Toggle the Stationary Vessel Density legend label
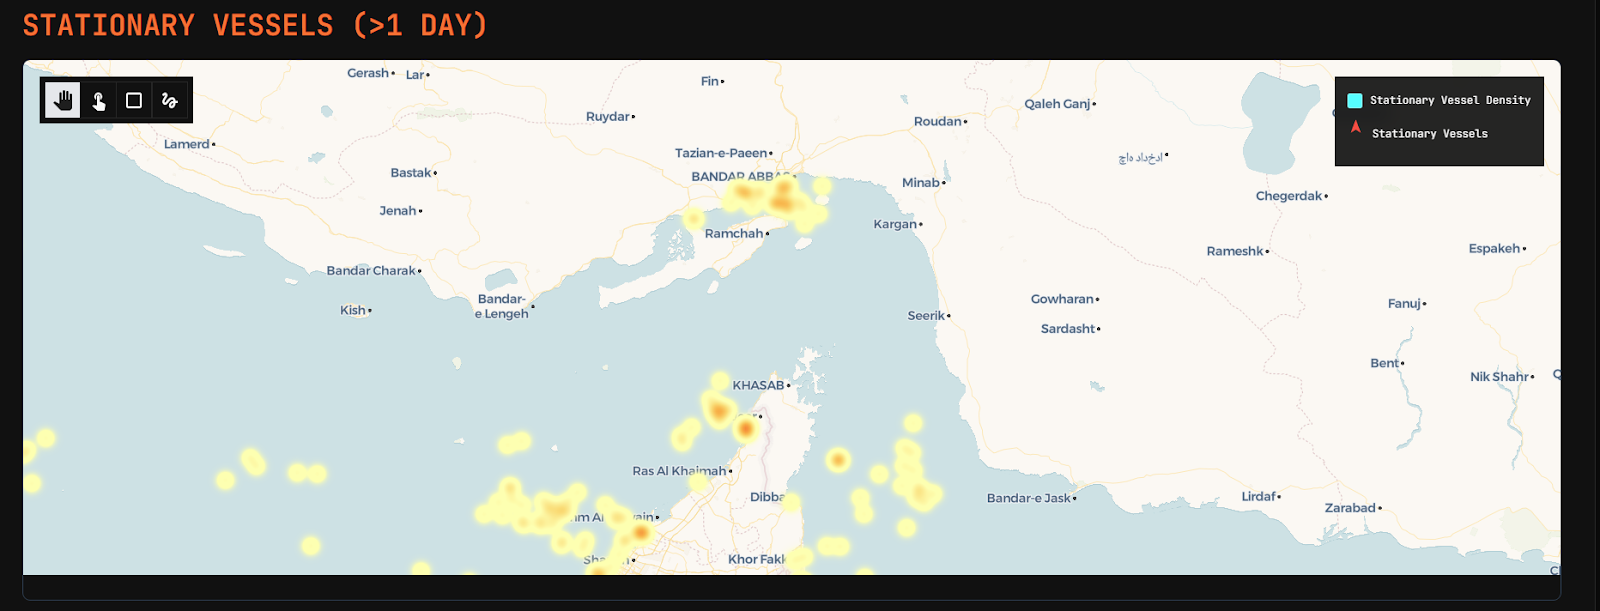Image resolution: width=1600 pixels, height=611 pixels. [x=1449, y=100]
